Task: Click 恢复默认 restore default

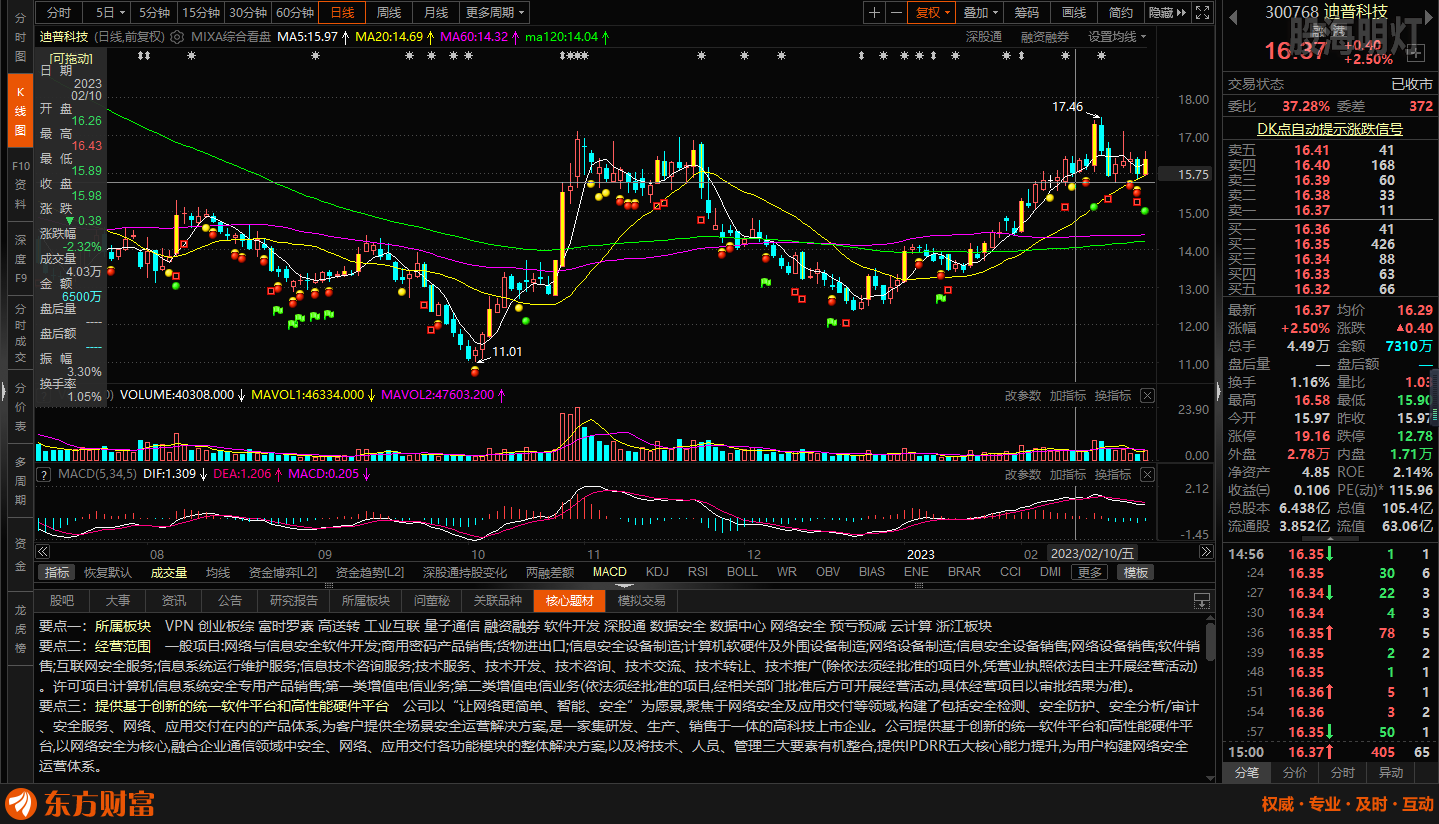Action: click(x=108, y=573)
